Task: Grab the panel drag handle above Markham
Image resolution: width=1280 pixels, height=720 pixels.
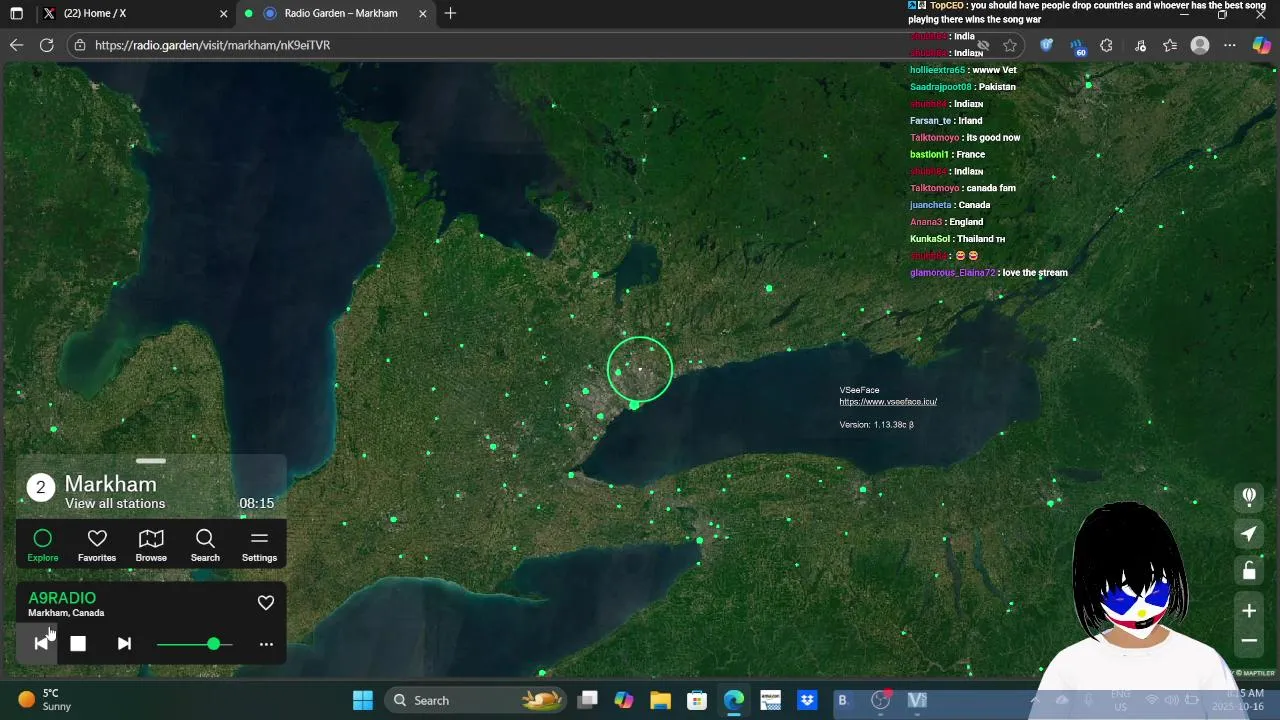Action: tap(151, 461)
